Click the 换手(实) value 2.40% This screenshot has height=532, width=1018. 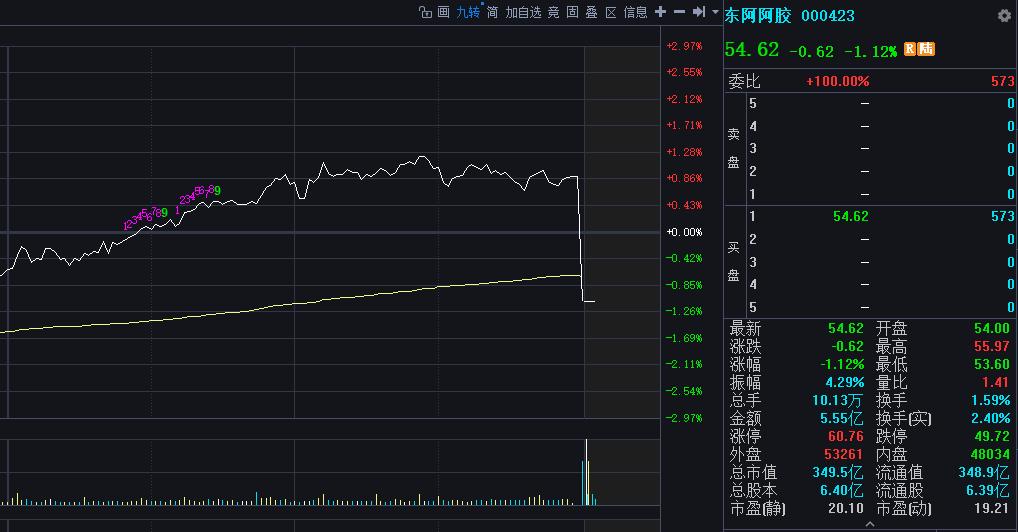point(991,418)
